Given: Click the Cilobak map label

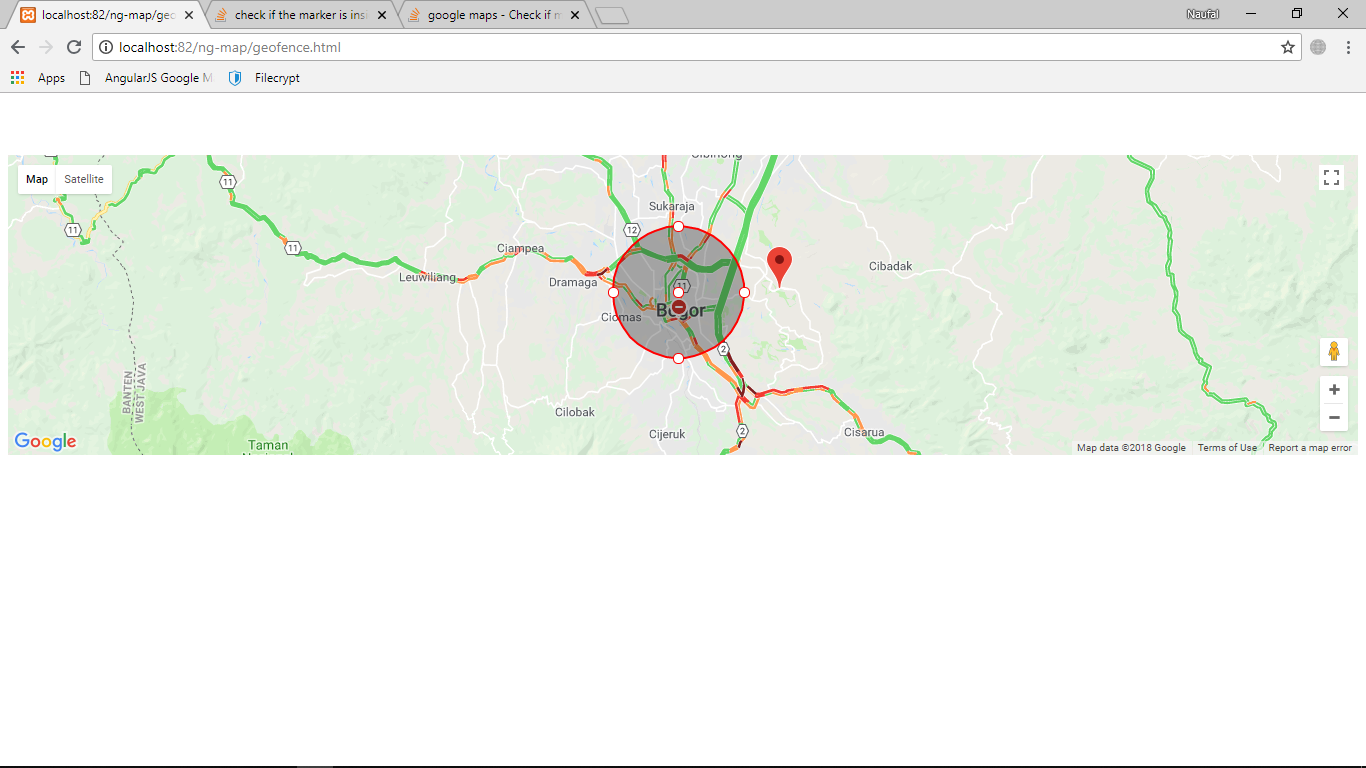Looking at the screenshot, I should [x=575, y=412].
